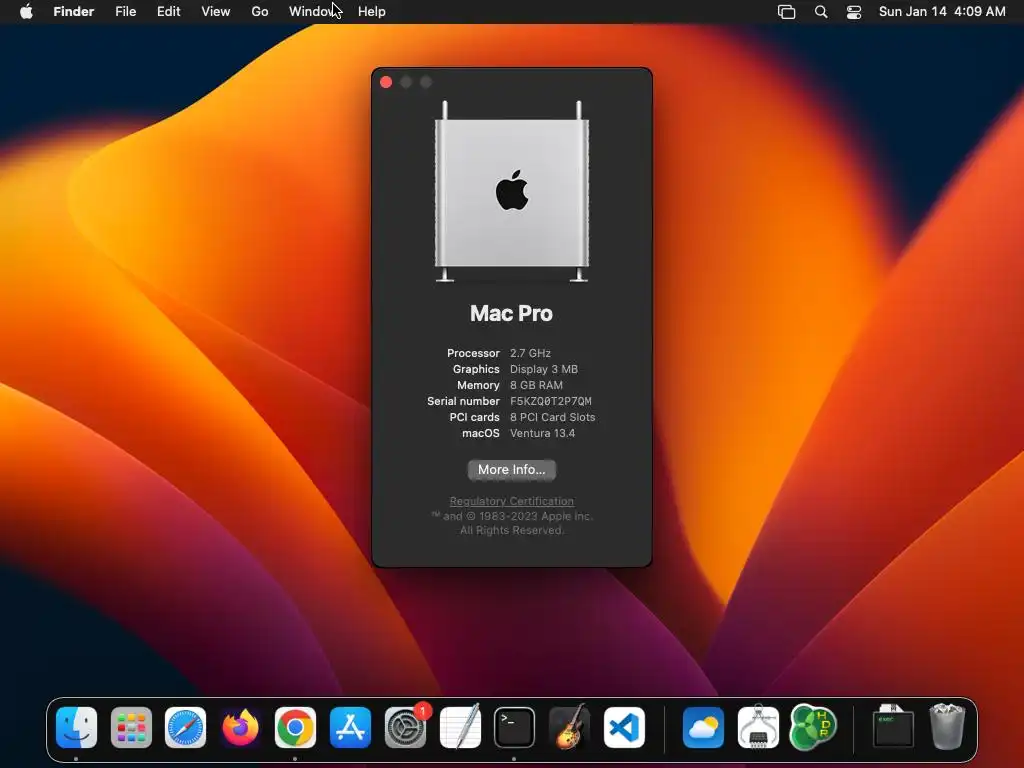Open the exec file icon in Dock

pos(893,726)
